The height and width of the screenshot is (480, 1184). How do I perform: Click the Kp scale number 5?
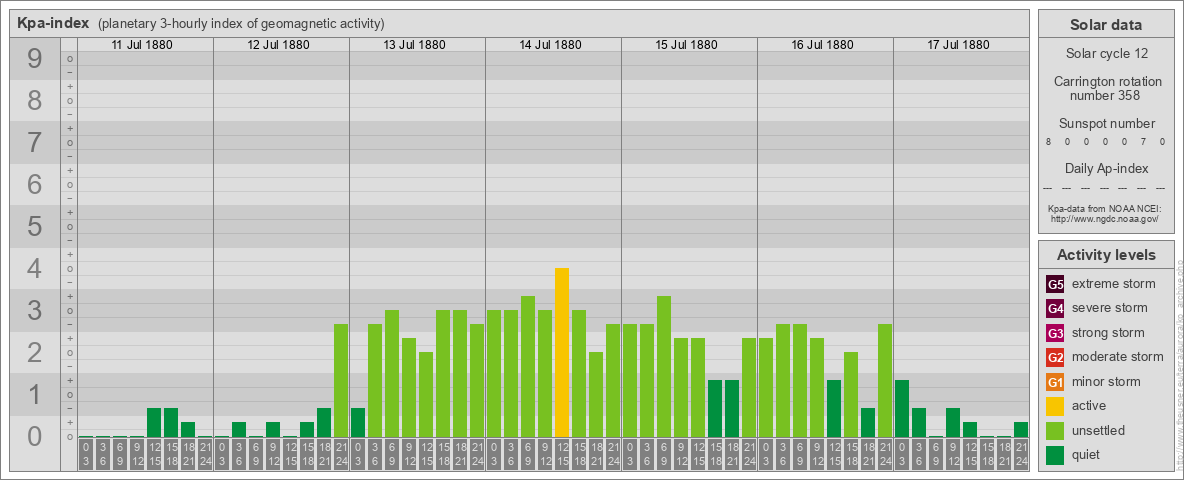tap(34, 226)
